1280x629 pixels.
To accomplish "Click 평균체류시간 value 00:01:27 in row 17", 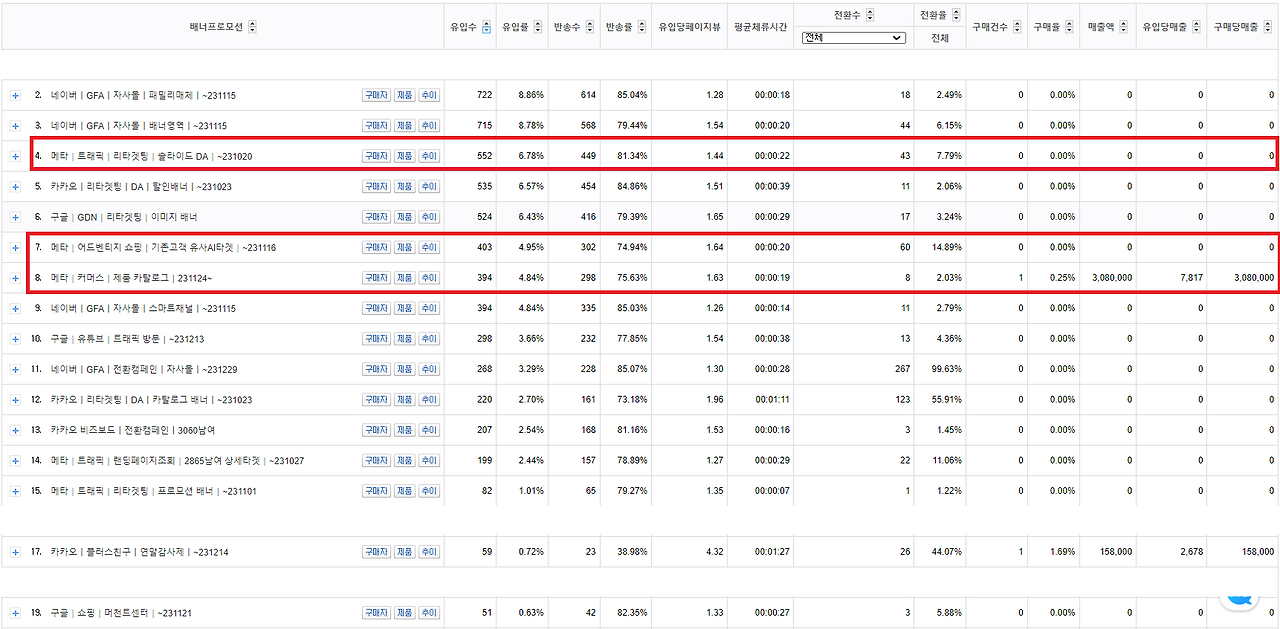I will coord(772,552).
